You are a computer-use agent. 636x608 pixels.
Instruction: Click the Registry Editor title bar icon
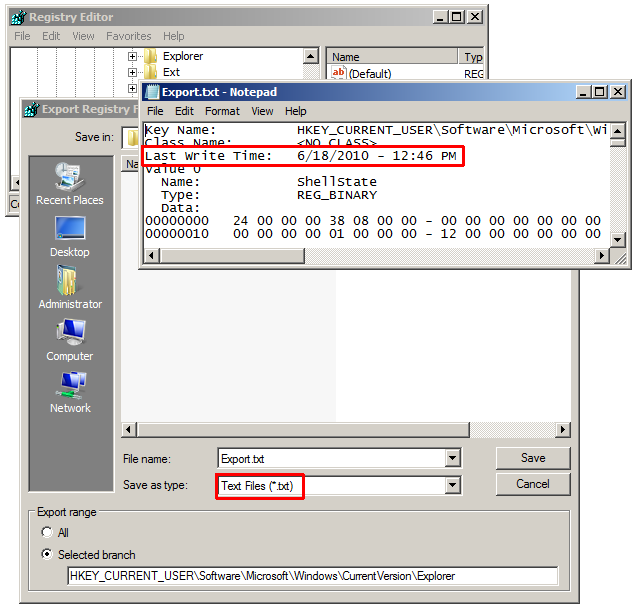19,17
